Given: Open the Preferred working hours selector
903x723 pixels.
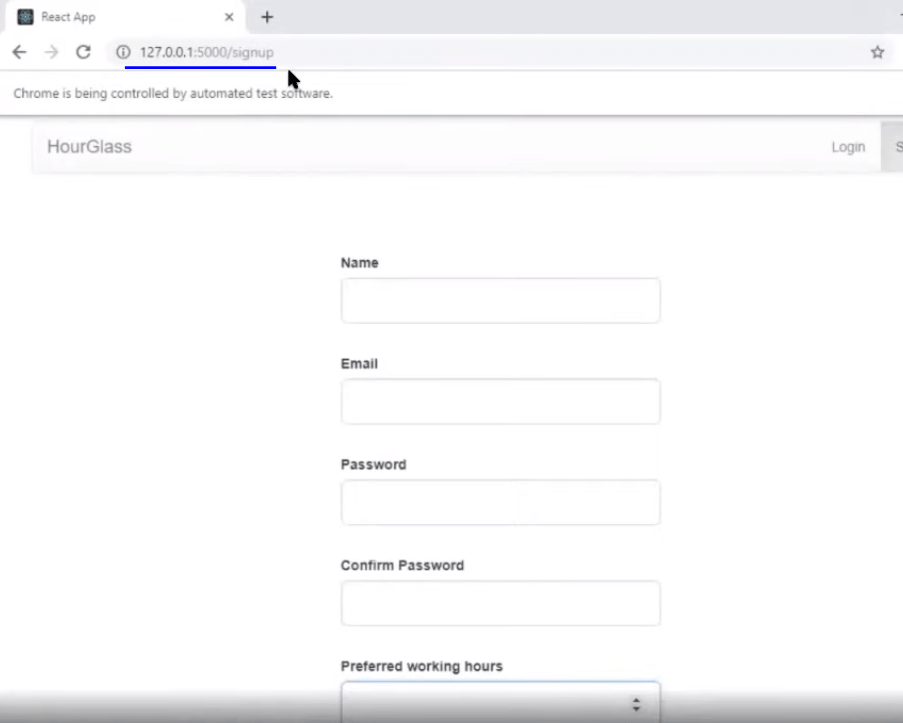Looking at the screenshot, I should point(500,702).
